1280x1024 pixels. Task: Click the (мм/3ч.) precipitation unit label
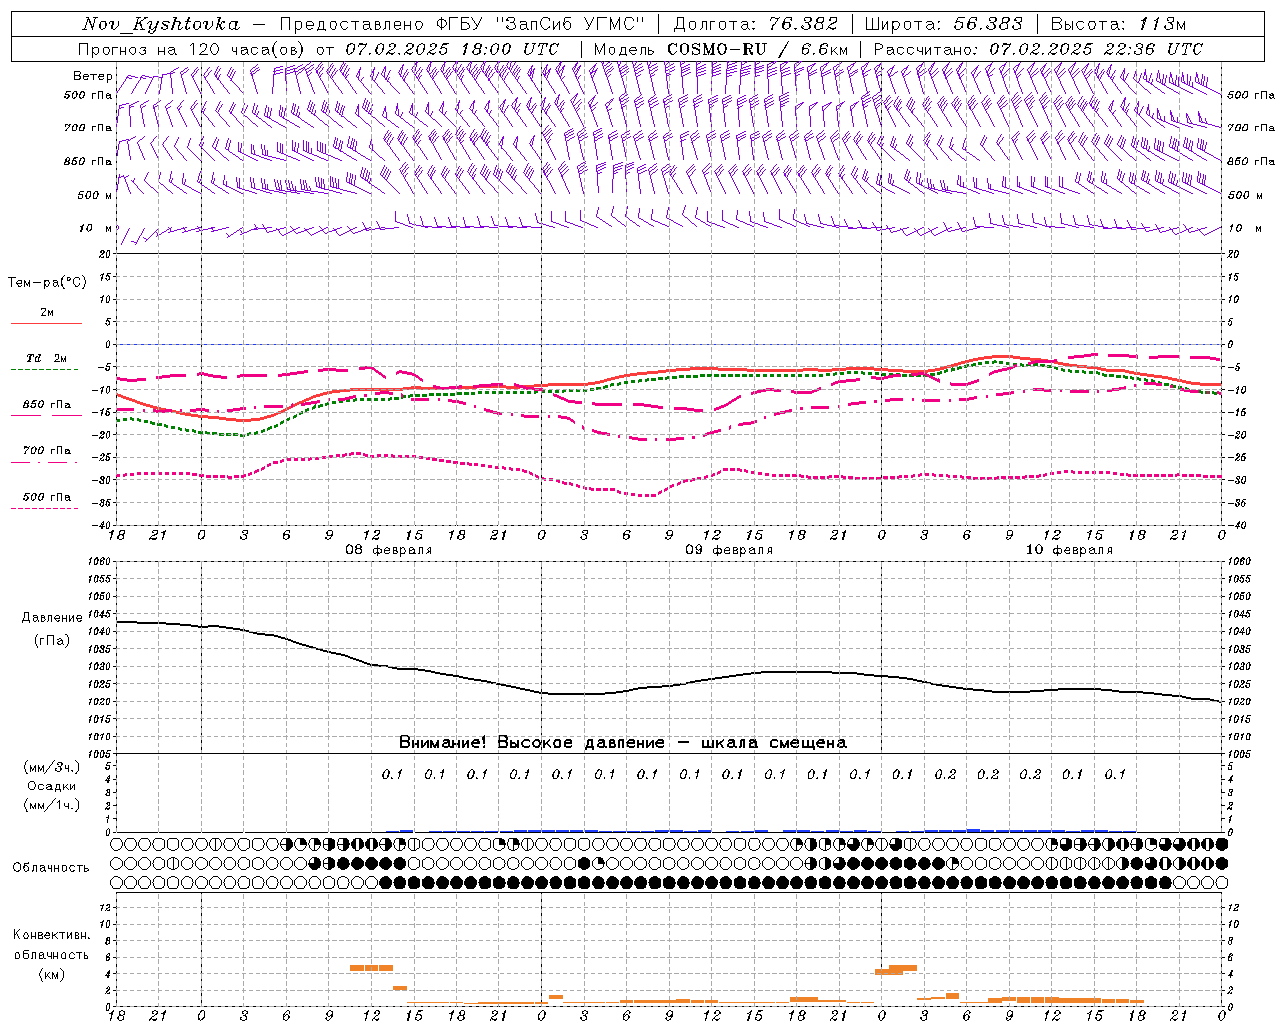(52, 767)
